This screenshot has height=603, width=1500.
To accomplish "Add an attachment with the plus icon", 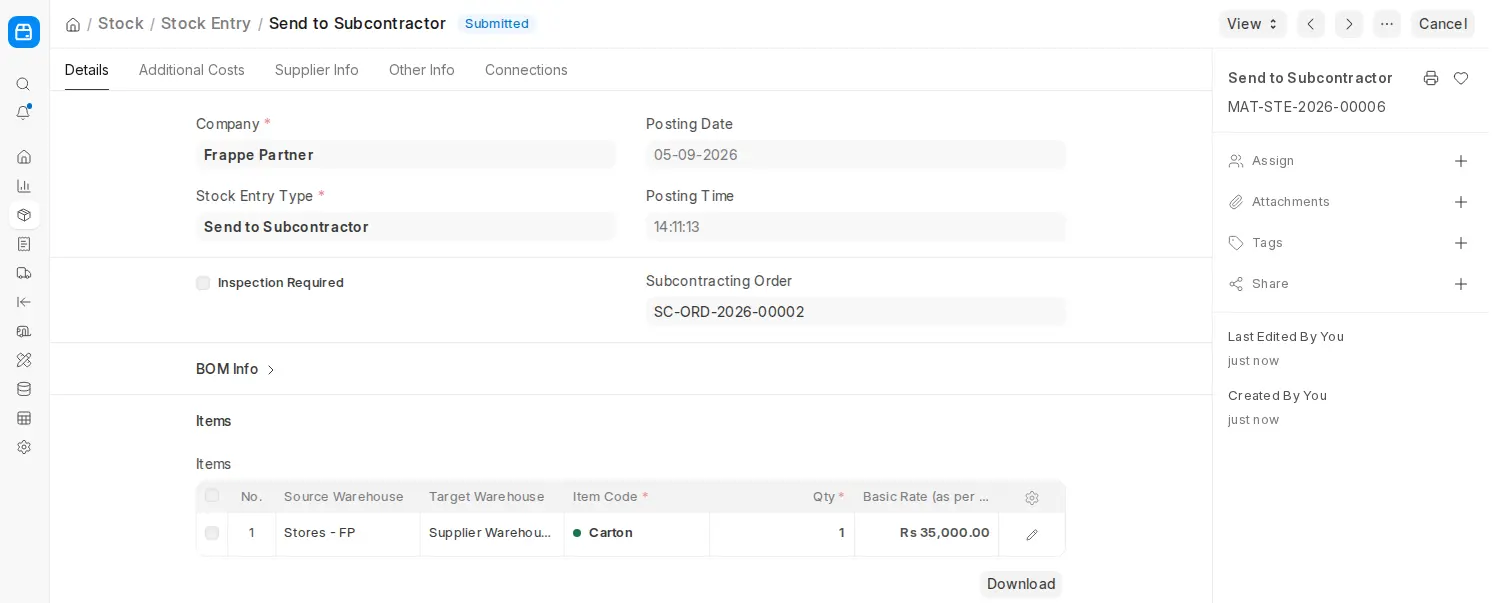I will click(1461, 202).
